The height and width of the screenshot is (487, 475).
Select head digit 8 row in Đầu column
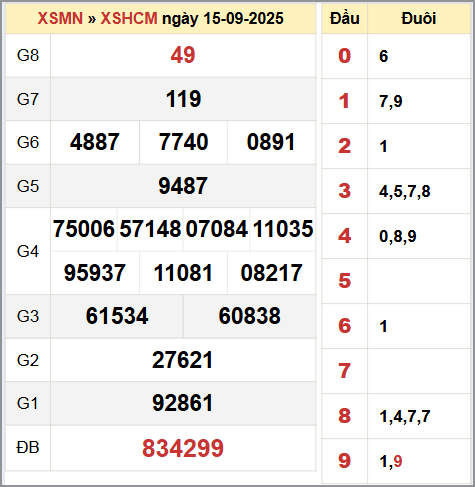pyautogui.click(x=345, y=416)
